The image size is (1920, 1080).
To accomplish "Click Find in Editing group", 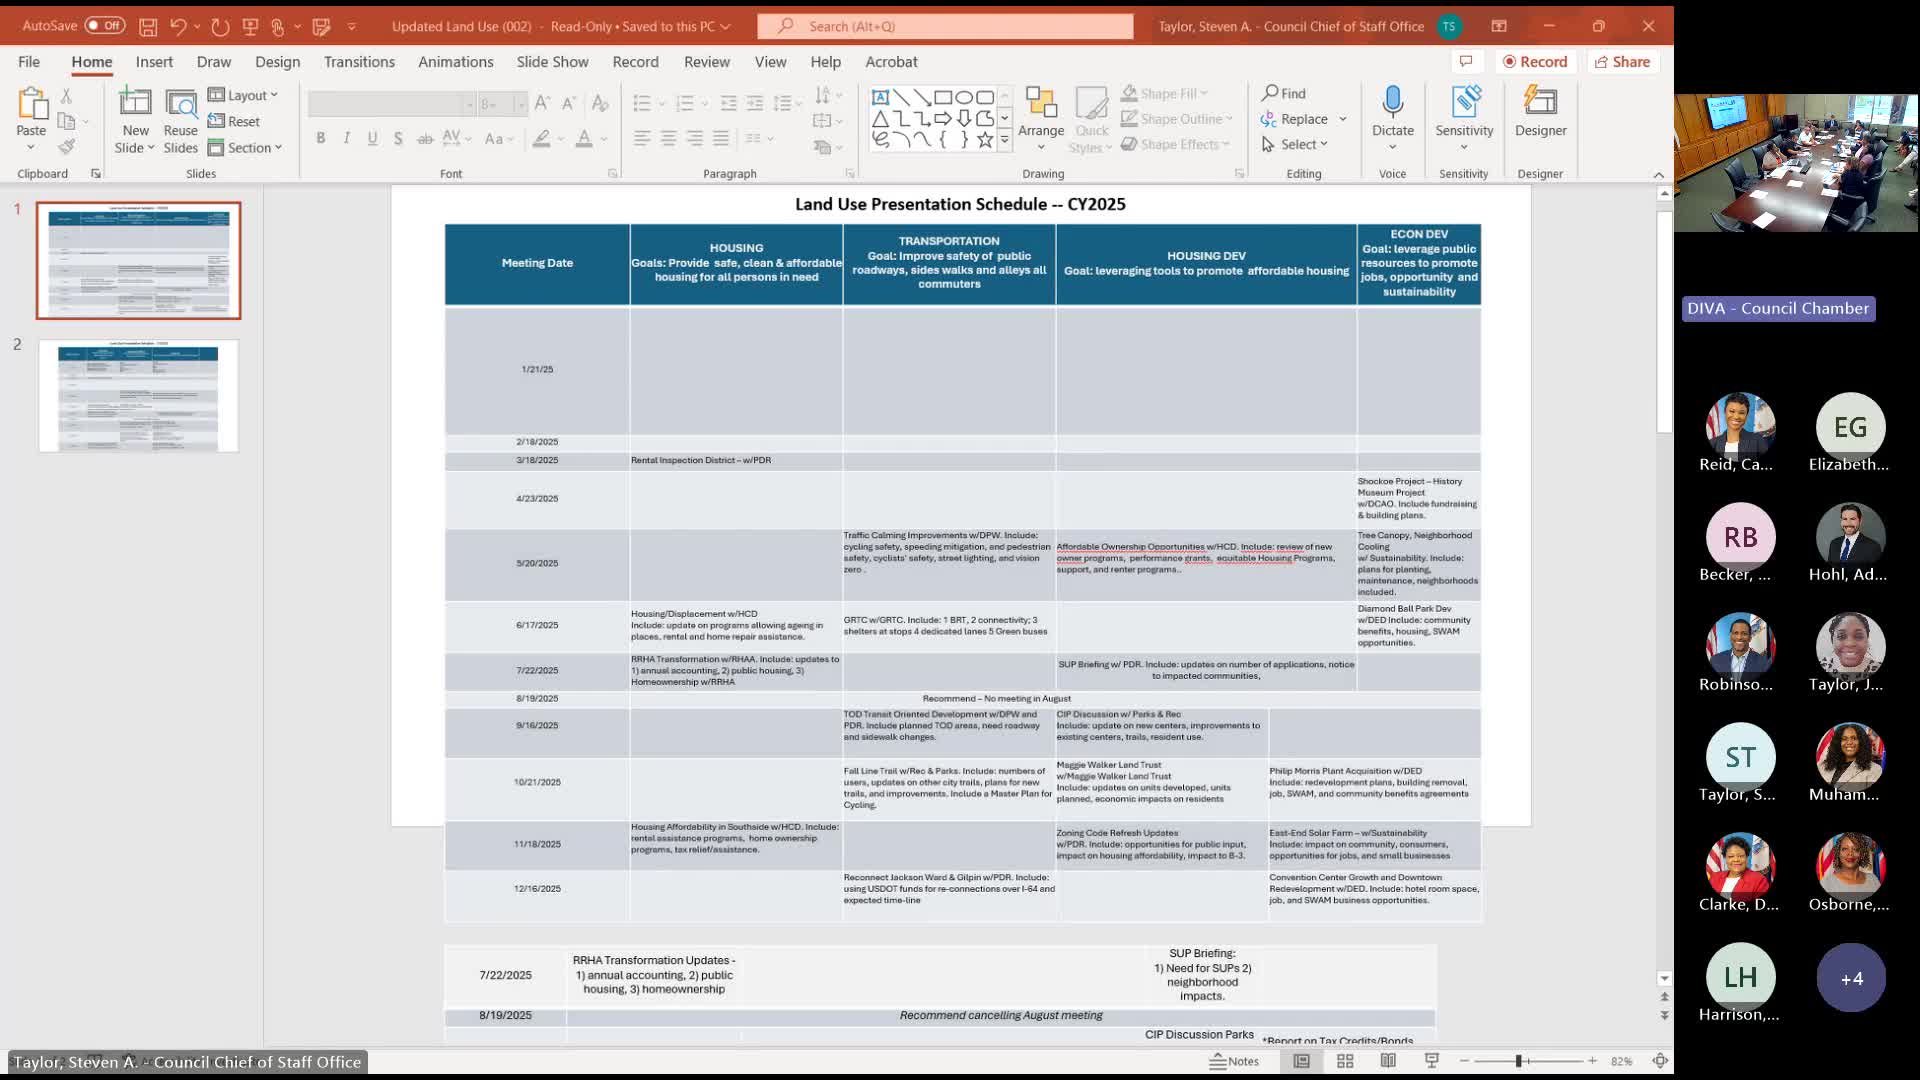I will coord(1284,93).
